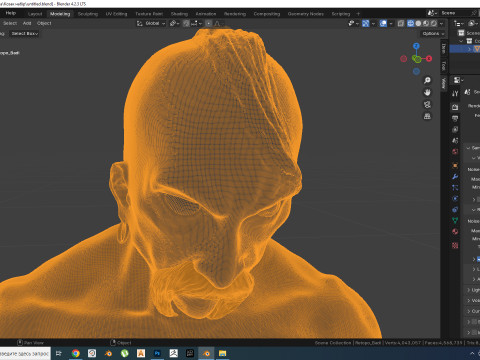The width and height of the screenshot is (480, 360).
Task: Open the overlays settings dropdown arrow
Action: tap(391, 23)
